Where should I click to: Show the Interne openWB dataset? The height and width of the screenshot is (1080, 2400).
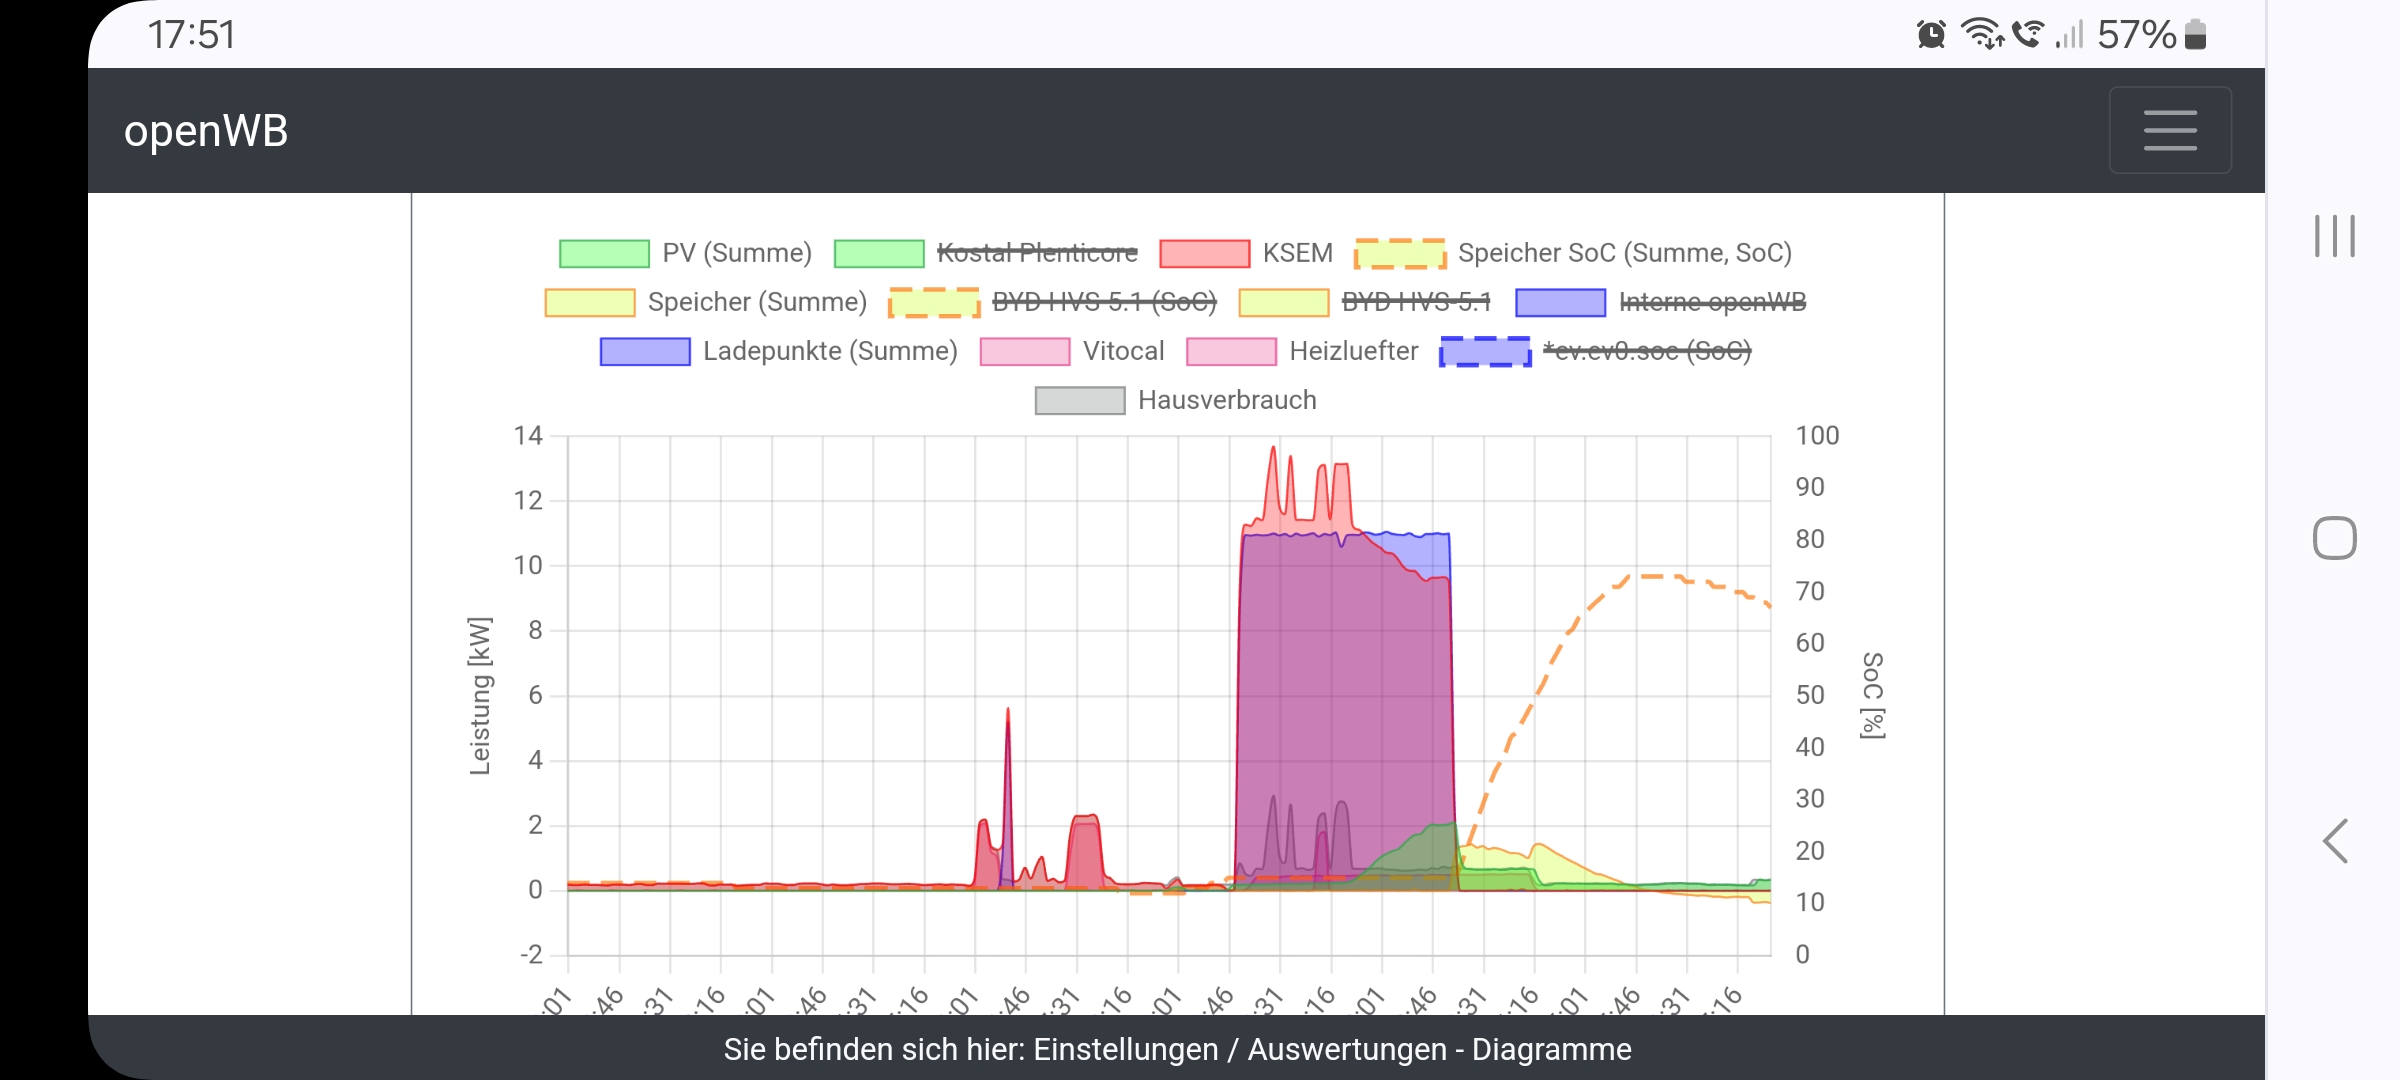pos(1711,302)
